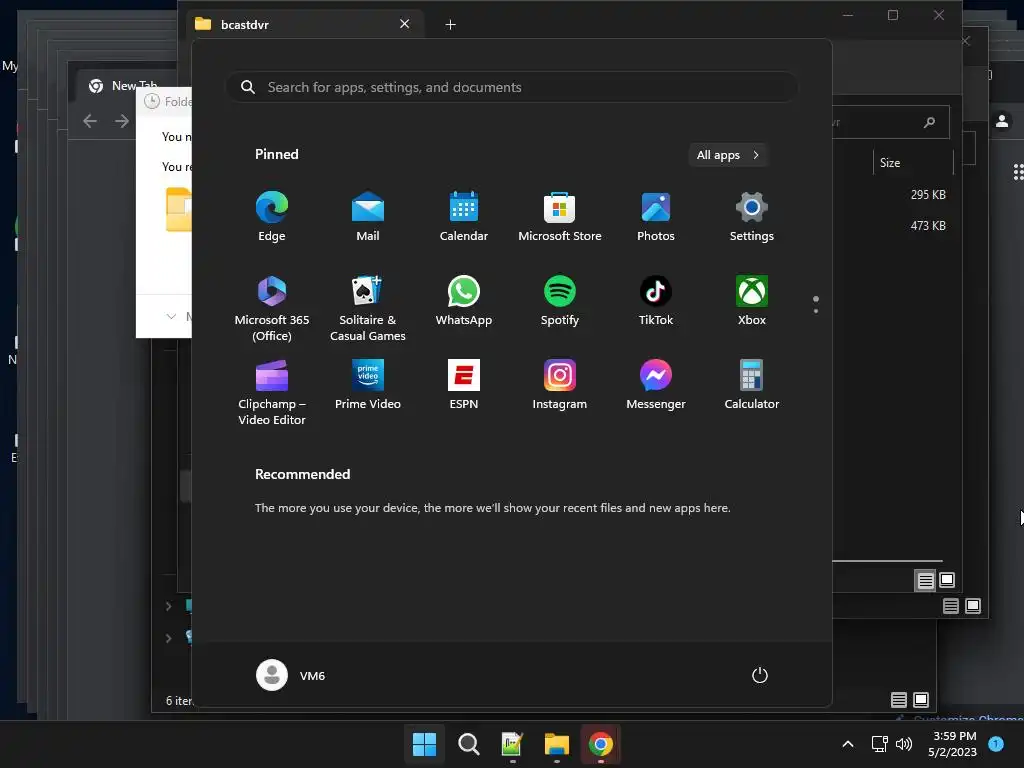The height and width of the screenshot is (768, 1024).
Task: Go to next page of pinned apps
Action: [x=816, y=310]
